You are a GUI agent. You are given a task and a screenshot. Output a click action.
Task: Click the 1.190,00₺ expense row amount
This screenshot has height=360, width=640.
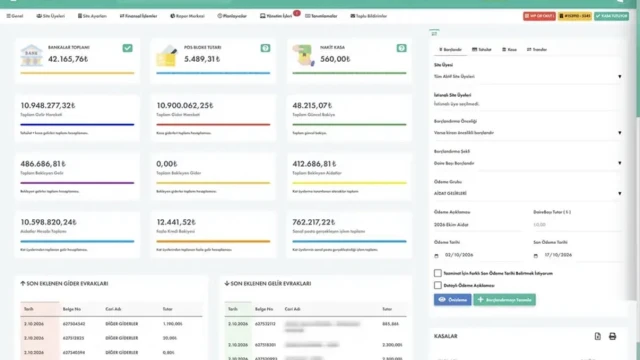(173, 324)
